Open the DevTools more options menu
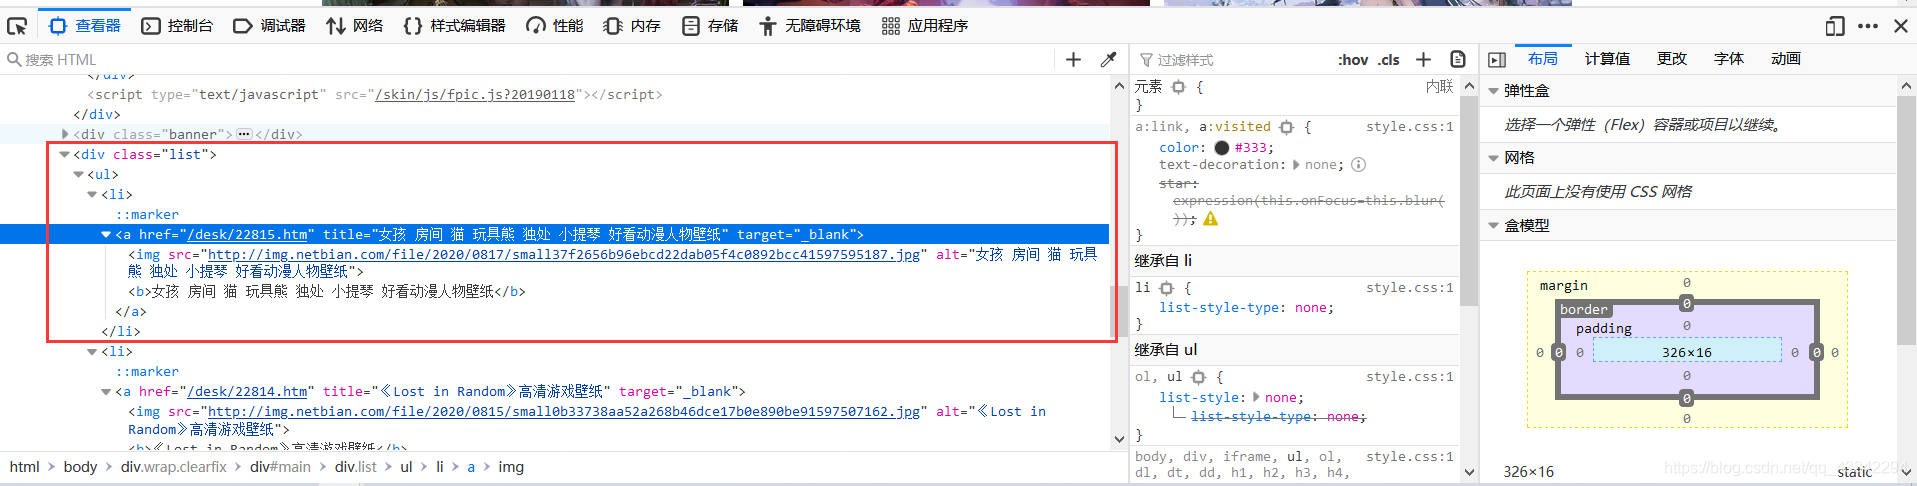The height and width of the screenshot is (486, 1917). (1868, 26)
